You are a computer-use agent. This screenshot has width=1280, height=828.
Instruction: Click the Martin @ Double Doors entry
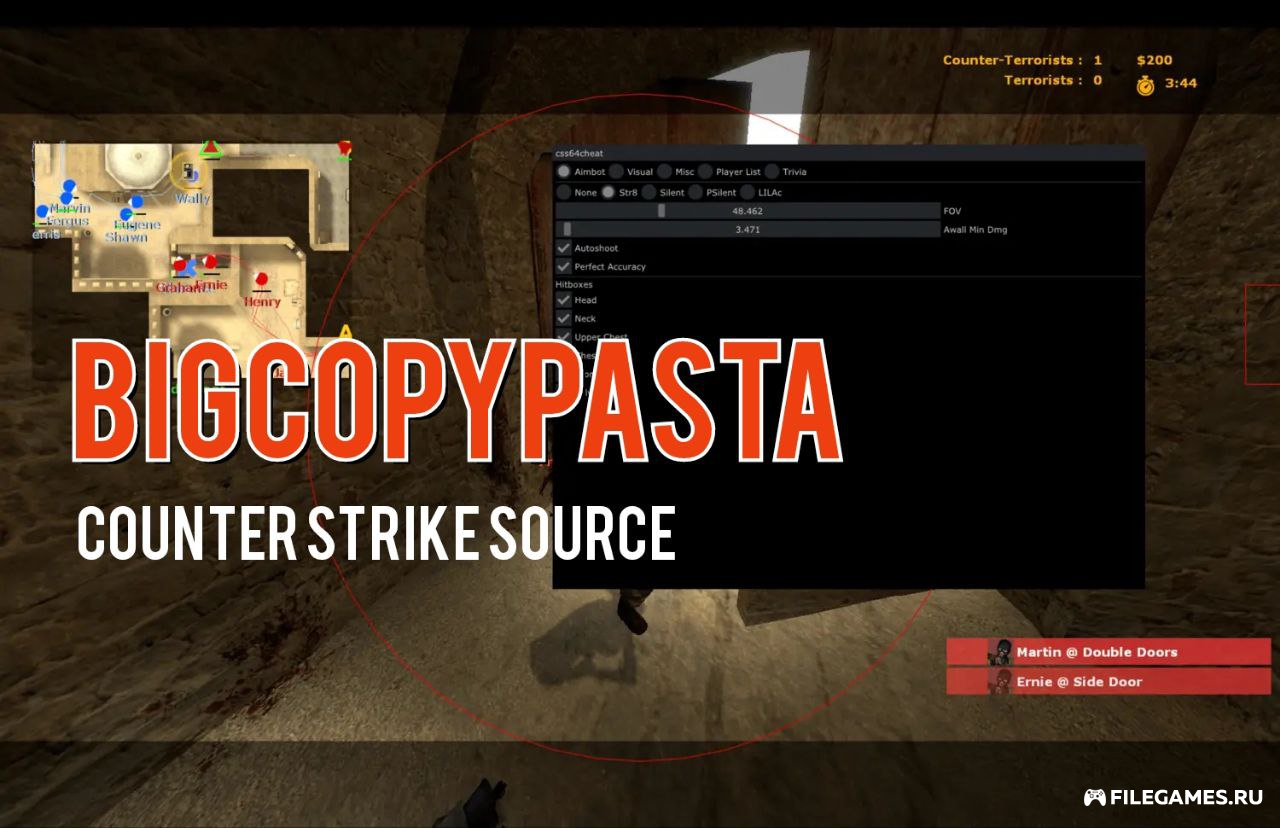1108,652
